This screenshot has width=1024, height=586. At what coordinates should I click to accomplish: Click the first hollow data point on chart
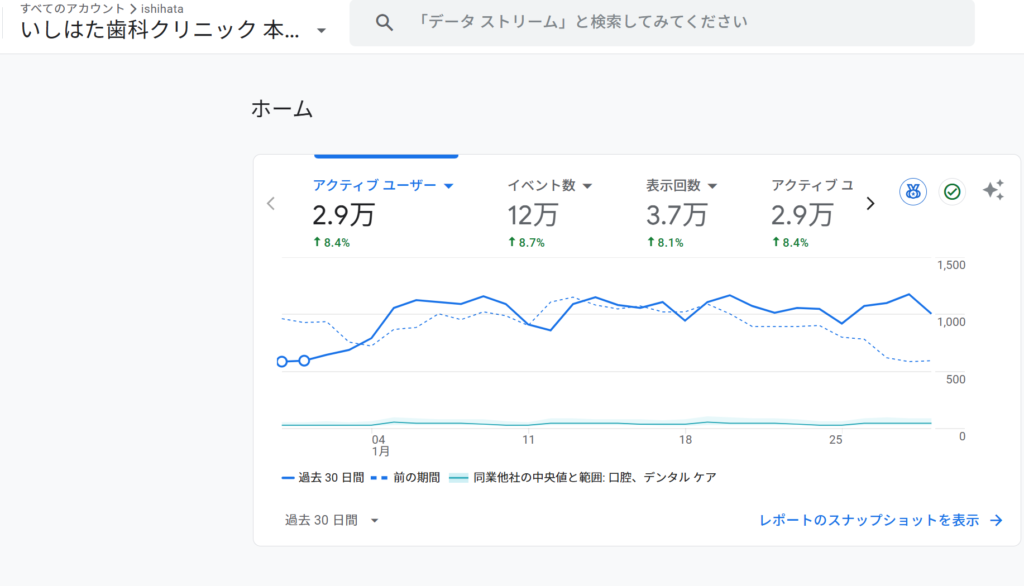tap(282, 361)
